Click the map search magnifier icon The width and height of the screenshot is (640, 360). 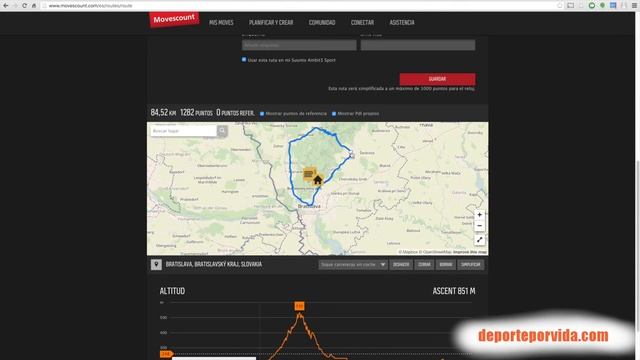click(x=222, y=131)
